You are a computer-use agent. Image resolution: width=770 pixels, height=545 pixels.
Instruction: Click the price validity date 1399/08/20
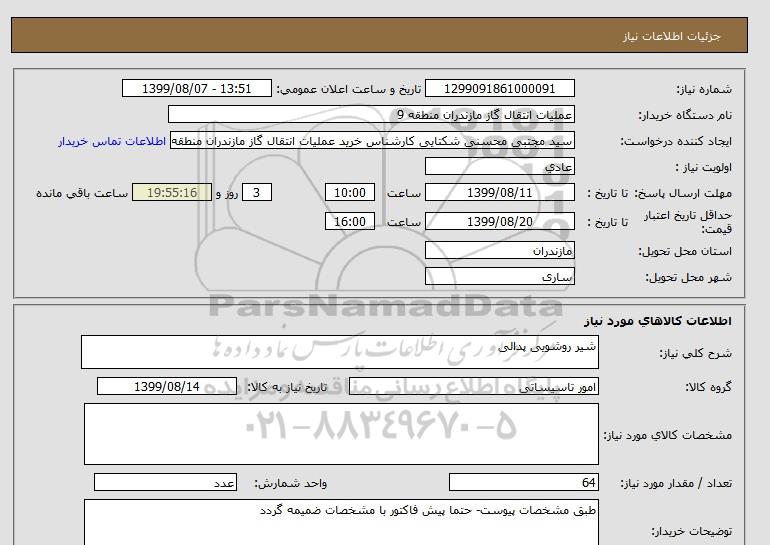coord(499,221)
